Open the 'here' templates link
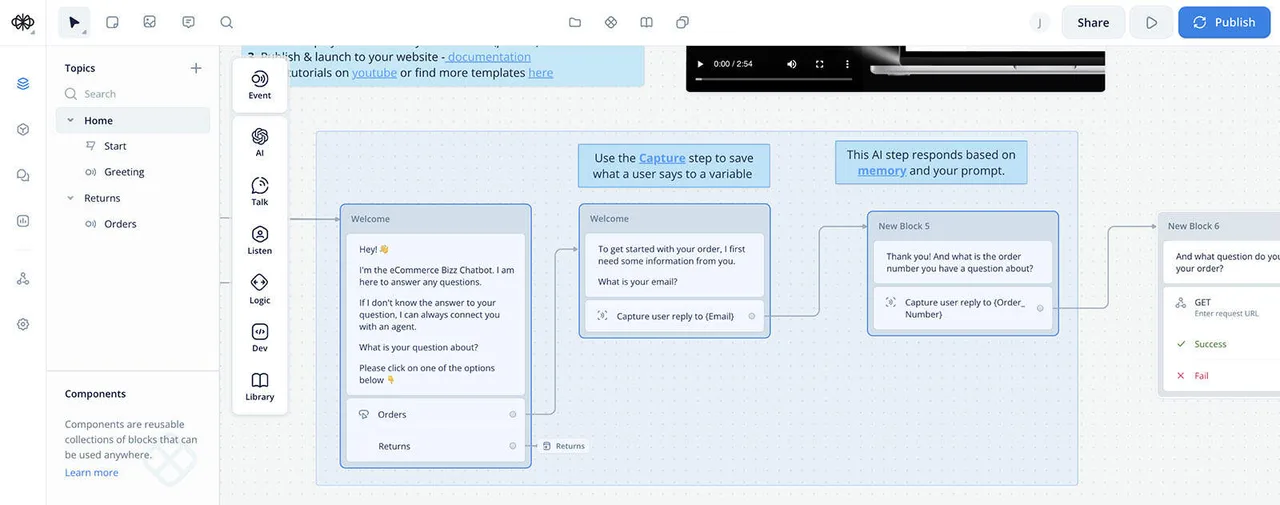1280x505 pixels. tap(541, 73)
